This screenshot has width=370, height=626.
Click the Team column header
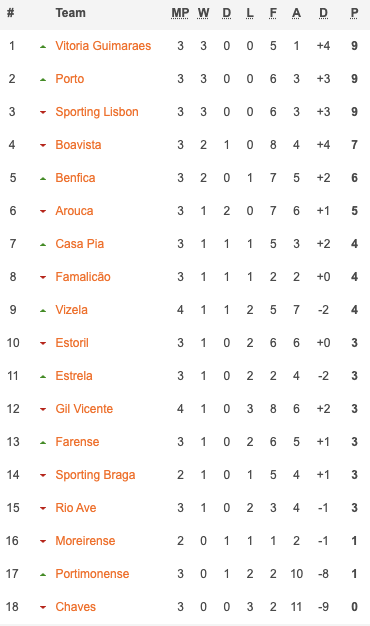pos(71,13)
